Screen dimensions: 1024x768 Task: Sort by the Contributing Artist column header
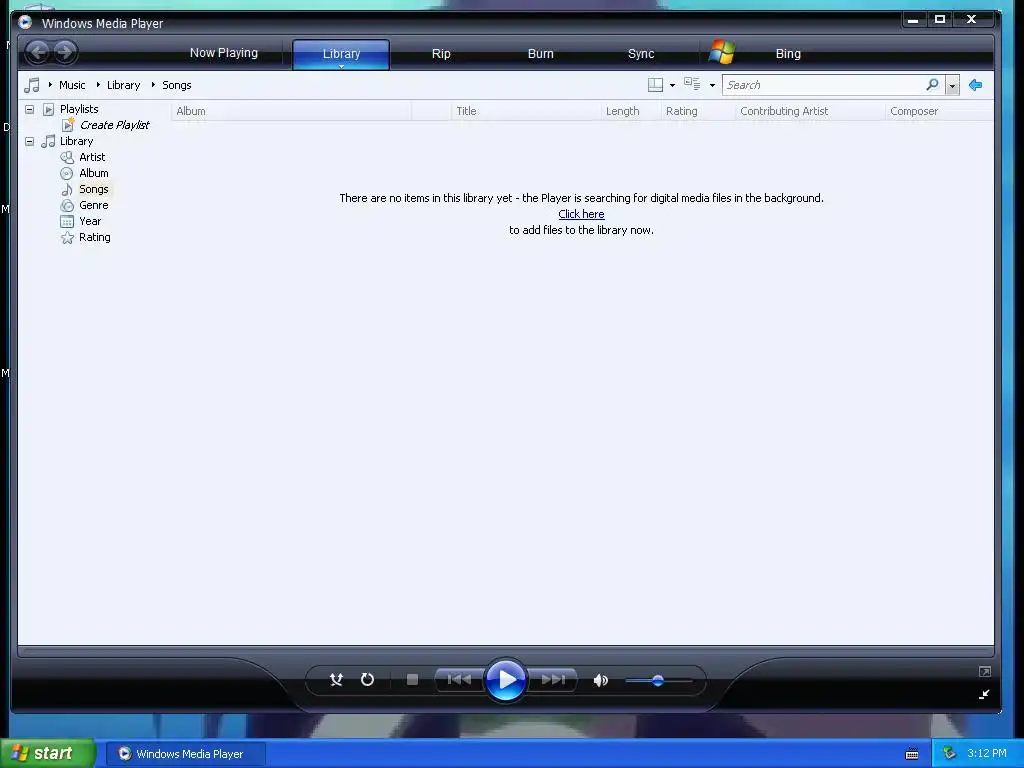[810, 111]
